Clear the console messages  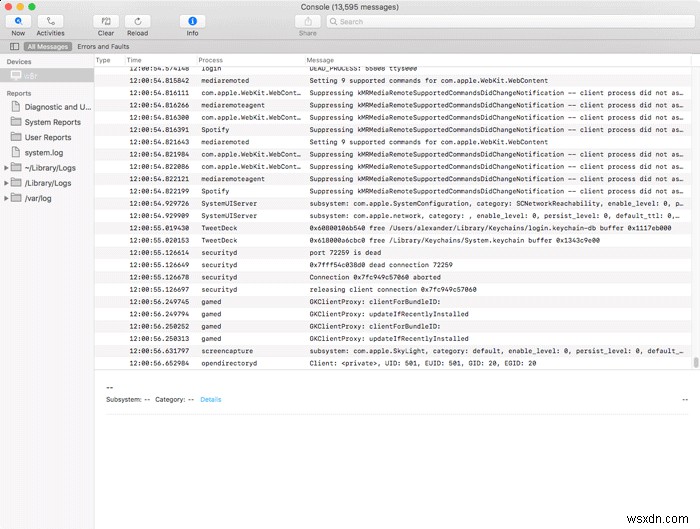pyautogui.click(x=105, y=21)
